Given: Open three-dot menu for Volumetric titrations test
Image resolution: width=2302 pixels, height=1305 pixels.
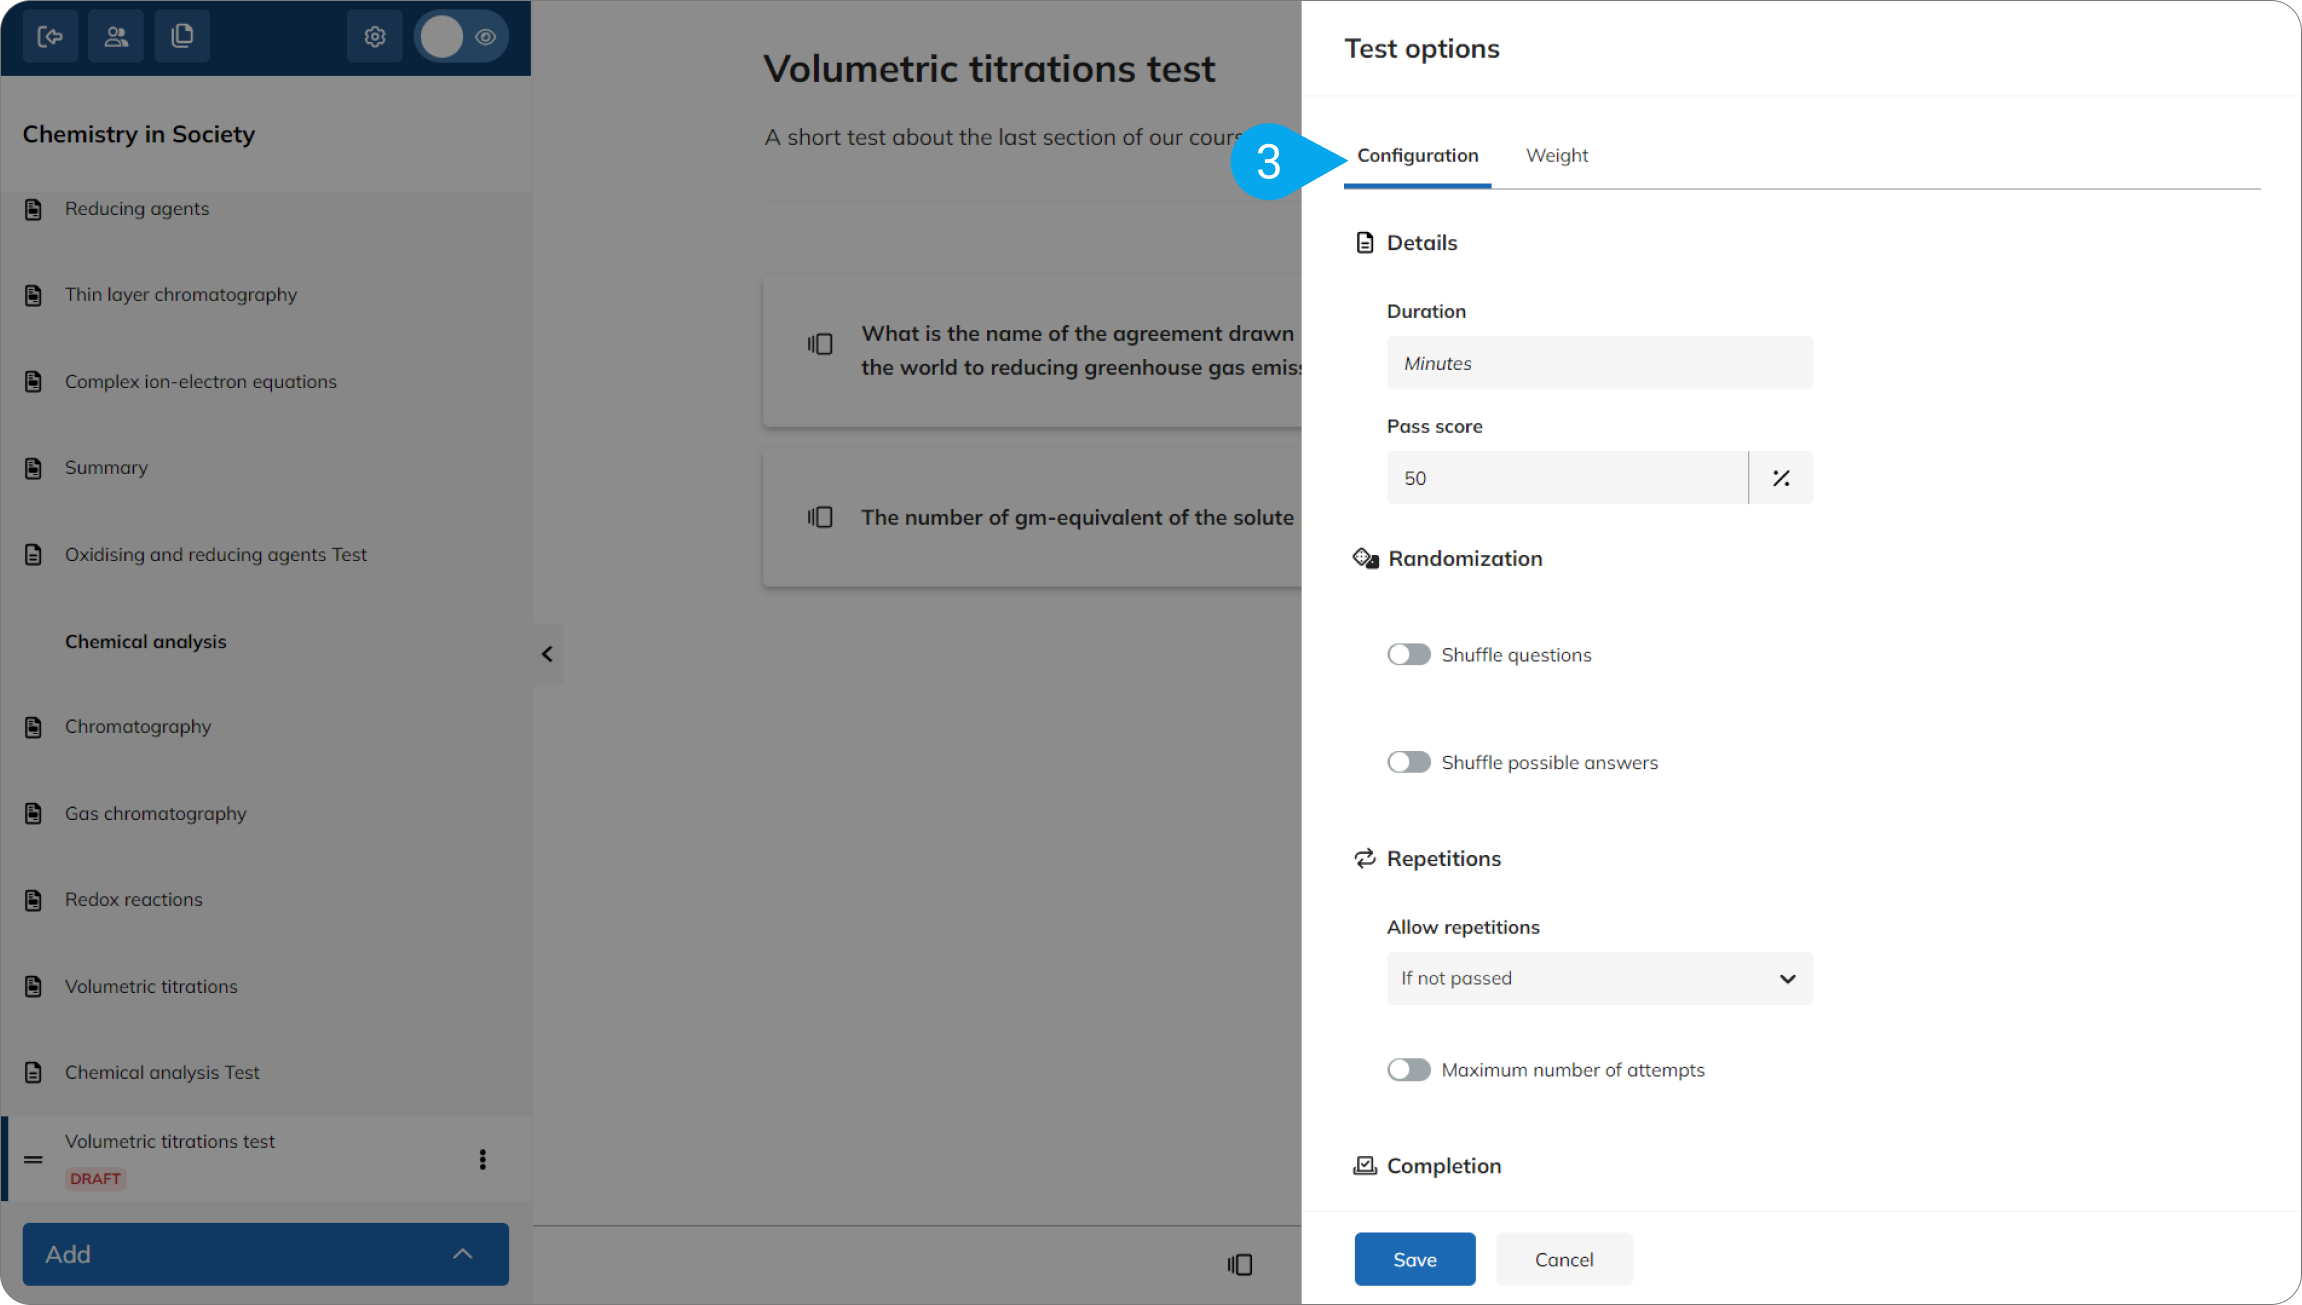Looking at the screenshot, I should (x=483, y=1159).
